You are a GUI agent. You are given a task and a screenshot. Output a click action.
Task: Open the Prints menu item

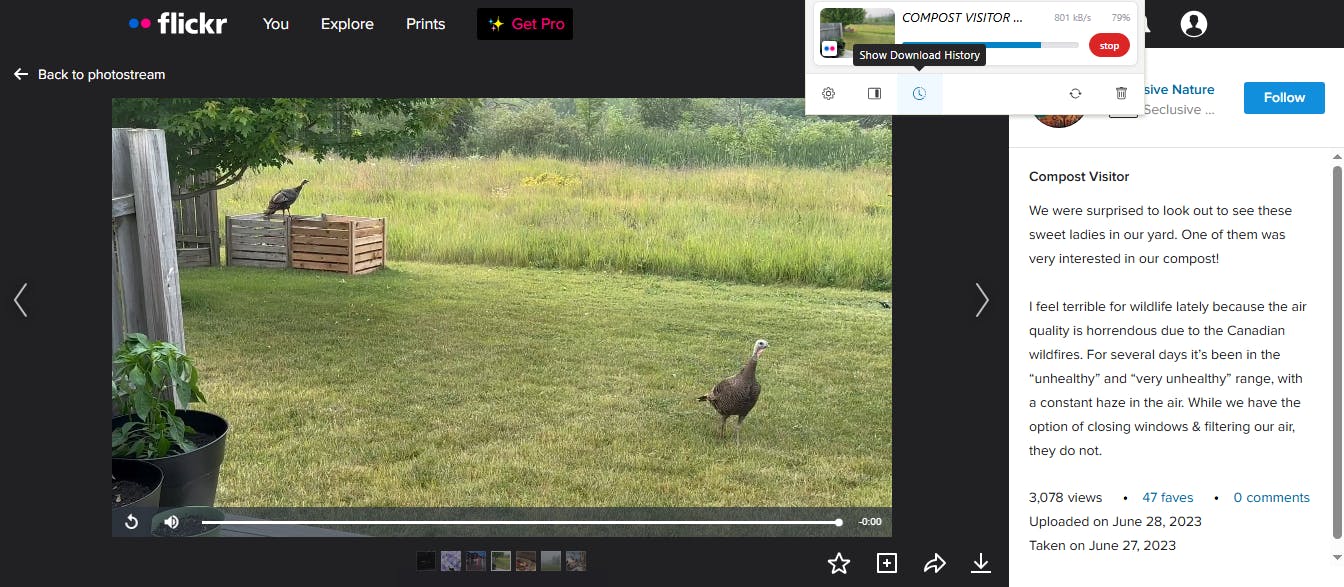point(425,24)
